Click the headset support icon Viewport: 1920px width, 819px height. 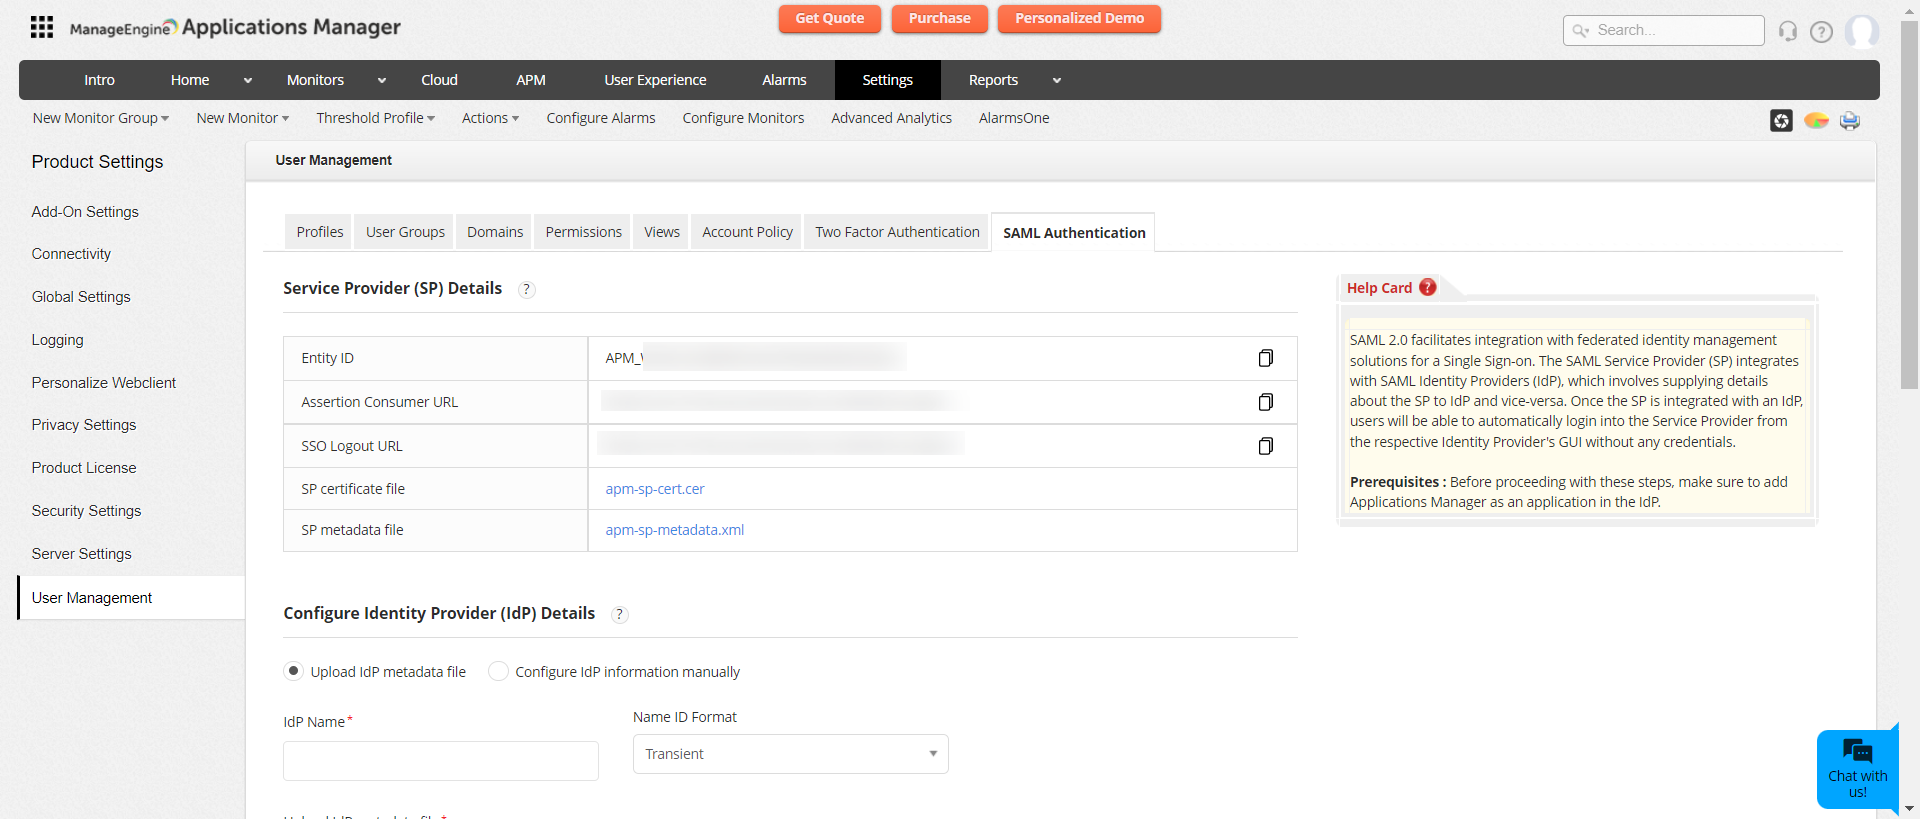click(1788, 31)
